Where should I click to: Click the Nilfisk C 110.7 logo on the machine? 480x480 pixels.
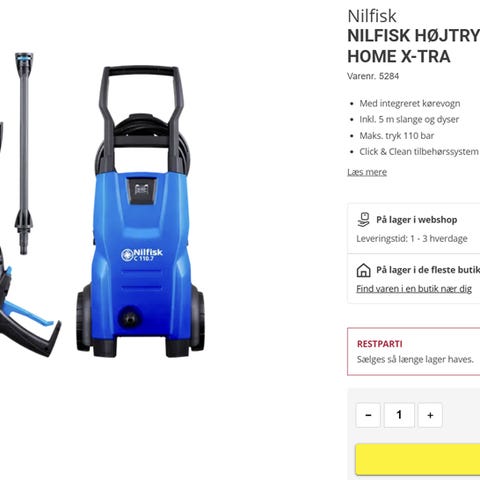coord(142,255)
